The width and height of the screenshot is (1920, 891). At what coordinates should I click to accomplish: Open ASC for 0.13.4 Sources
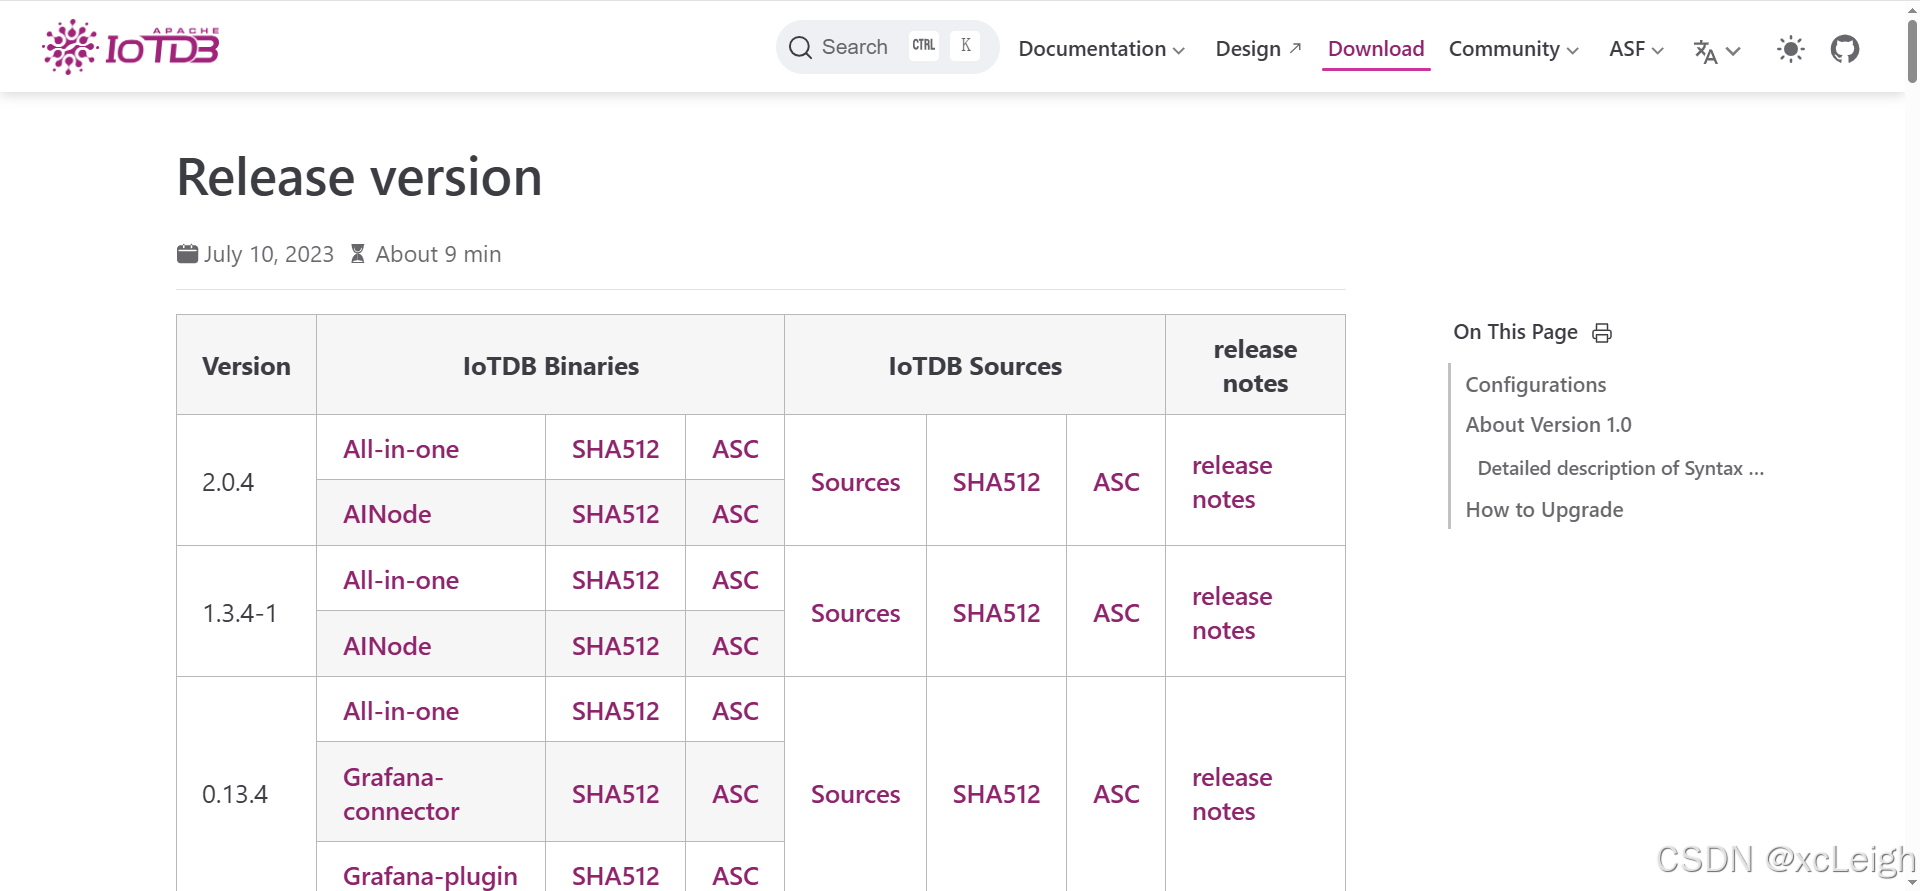[x=1116, y=794]
